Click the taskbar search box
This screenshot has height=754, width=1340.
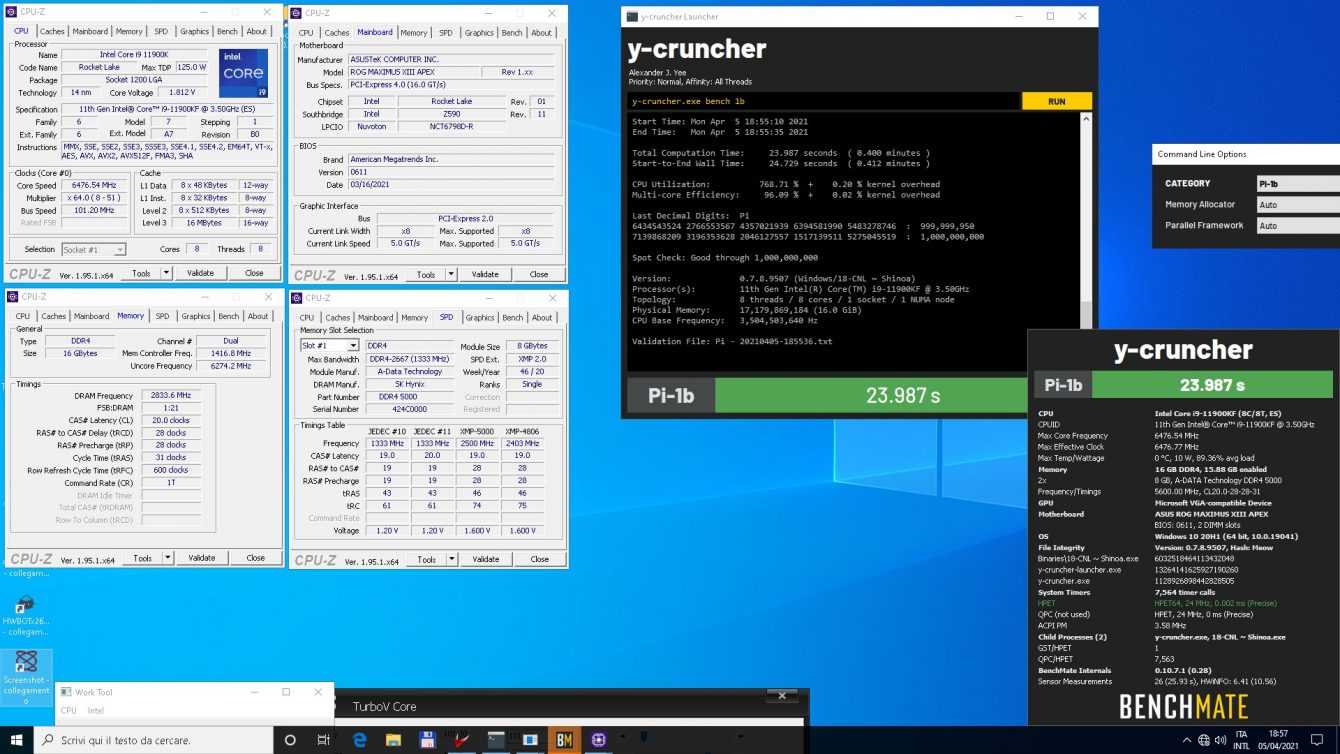154,740
